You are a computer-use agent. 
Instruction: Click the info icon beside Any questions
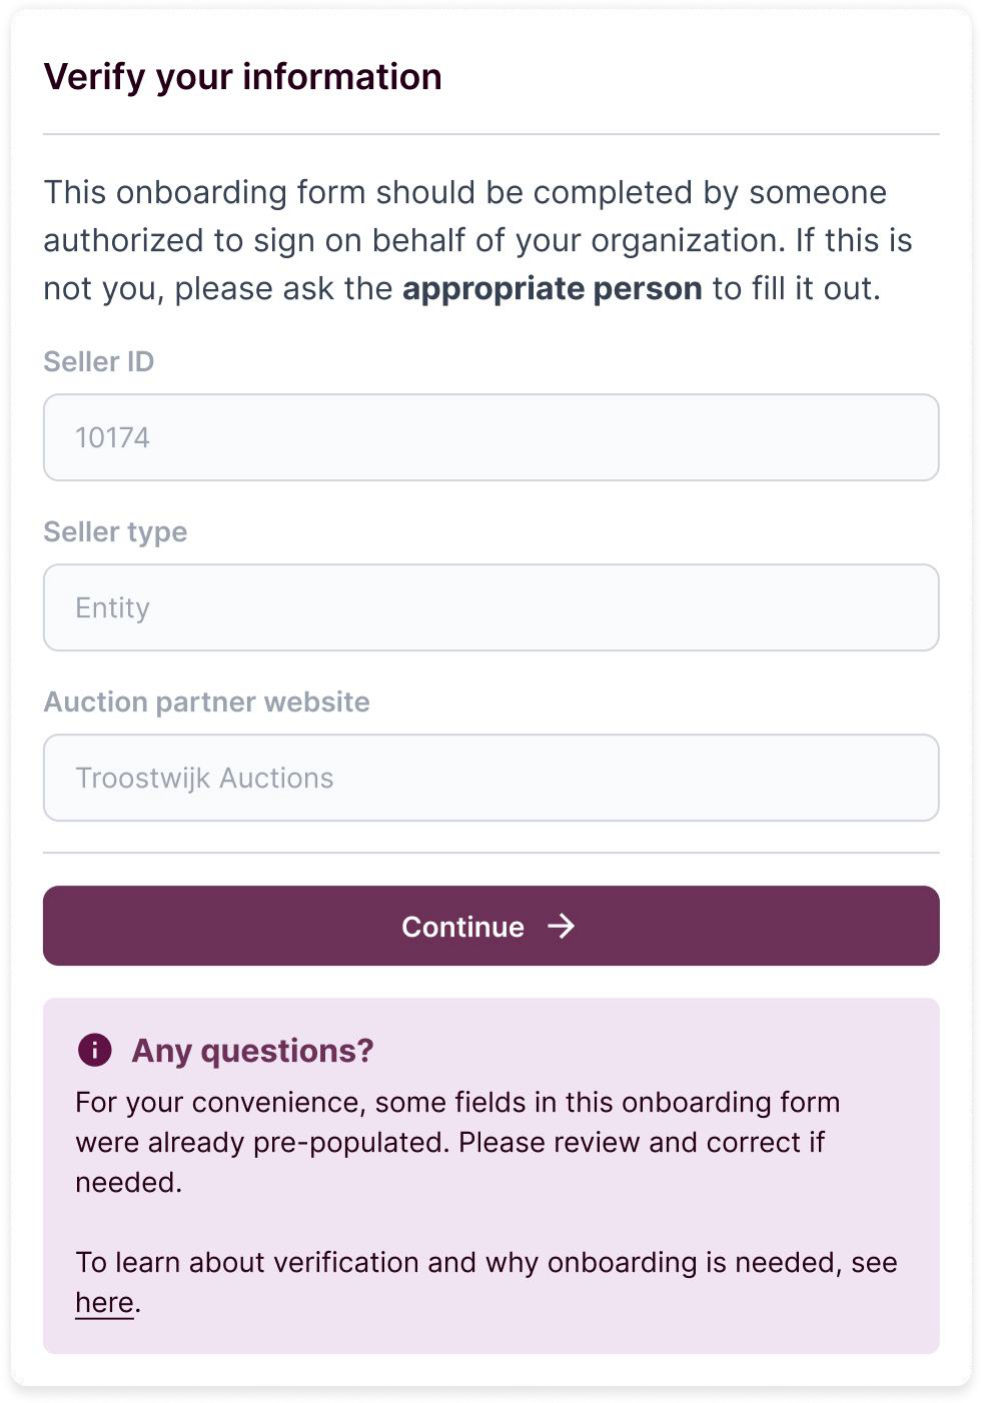(94, 1050)
